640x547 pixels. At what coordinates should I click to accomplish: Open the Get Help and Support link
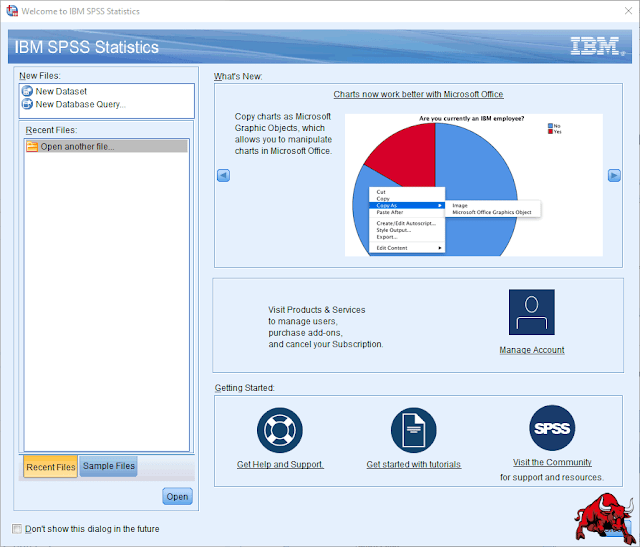point(280,464)
